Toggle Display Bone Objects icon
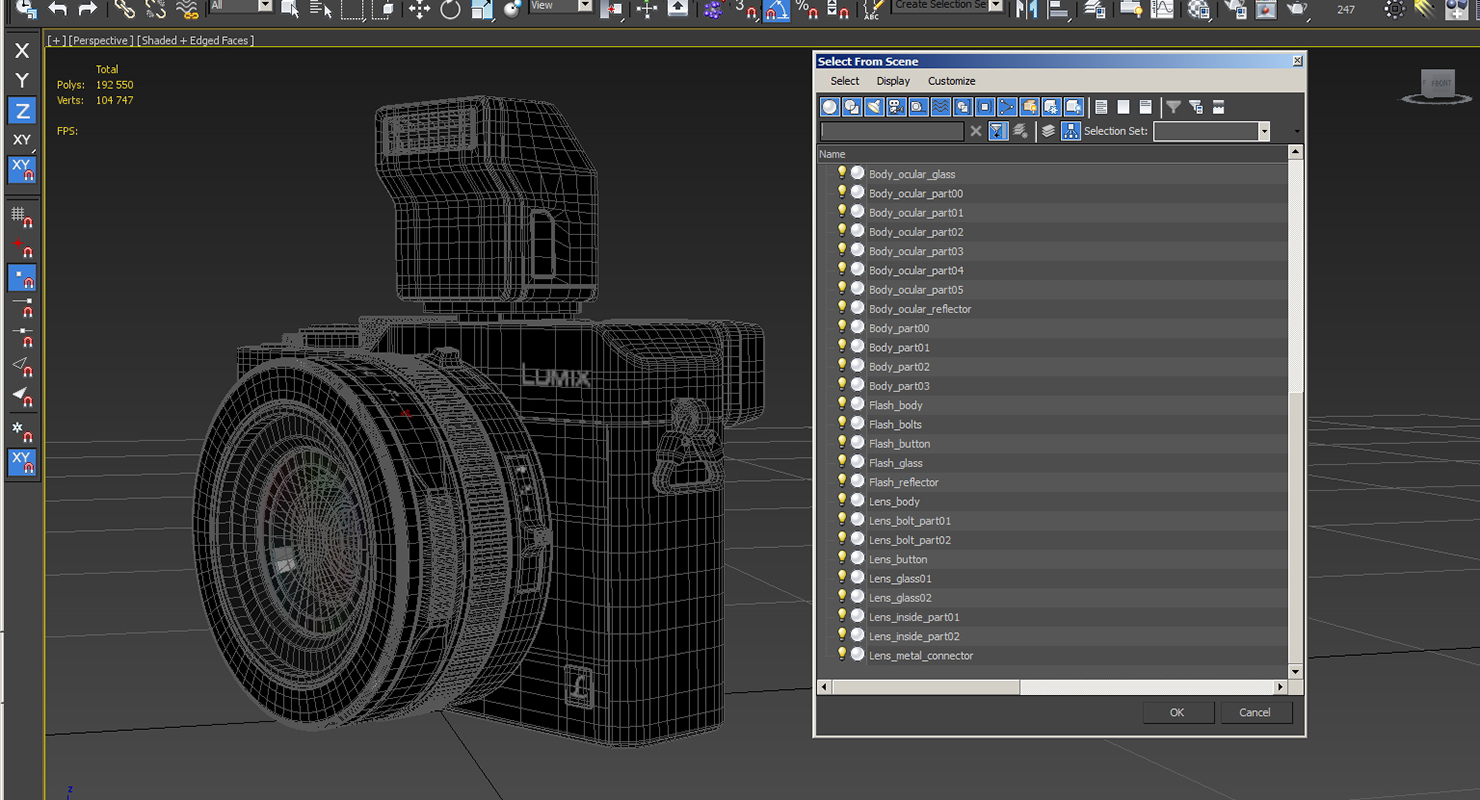Screen dimensions: 1480x800 [1007, 107]
